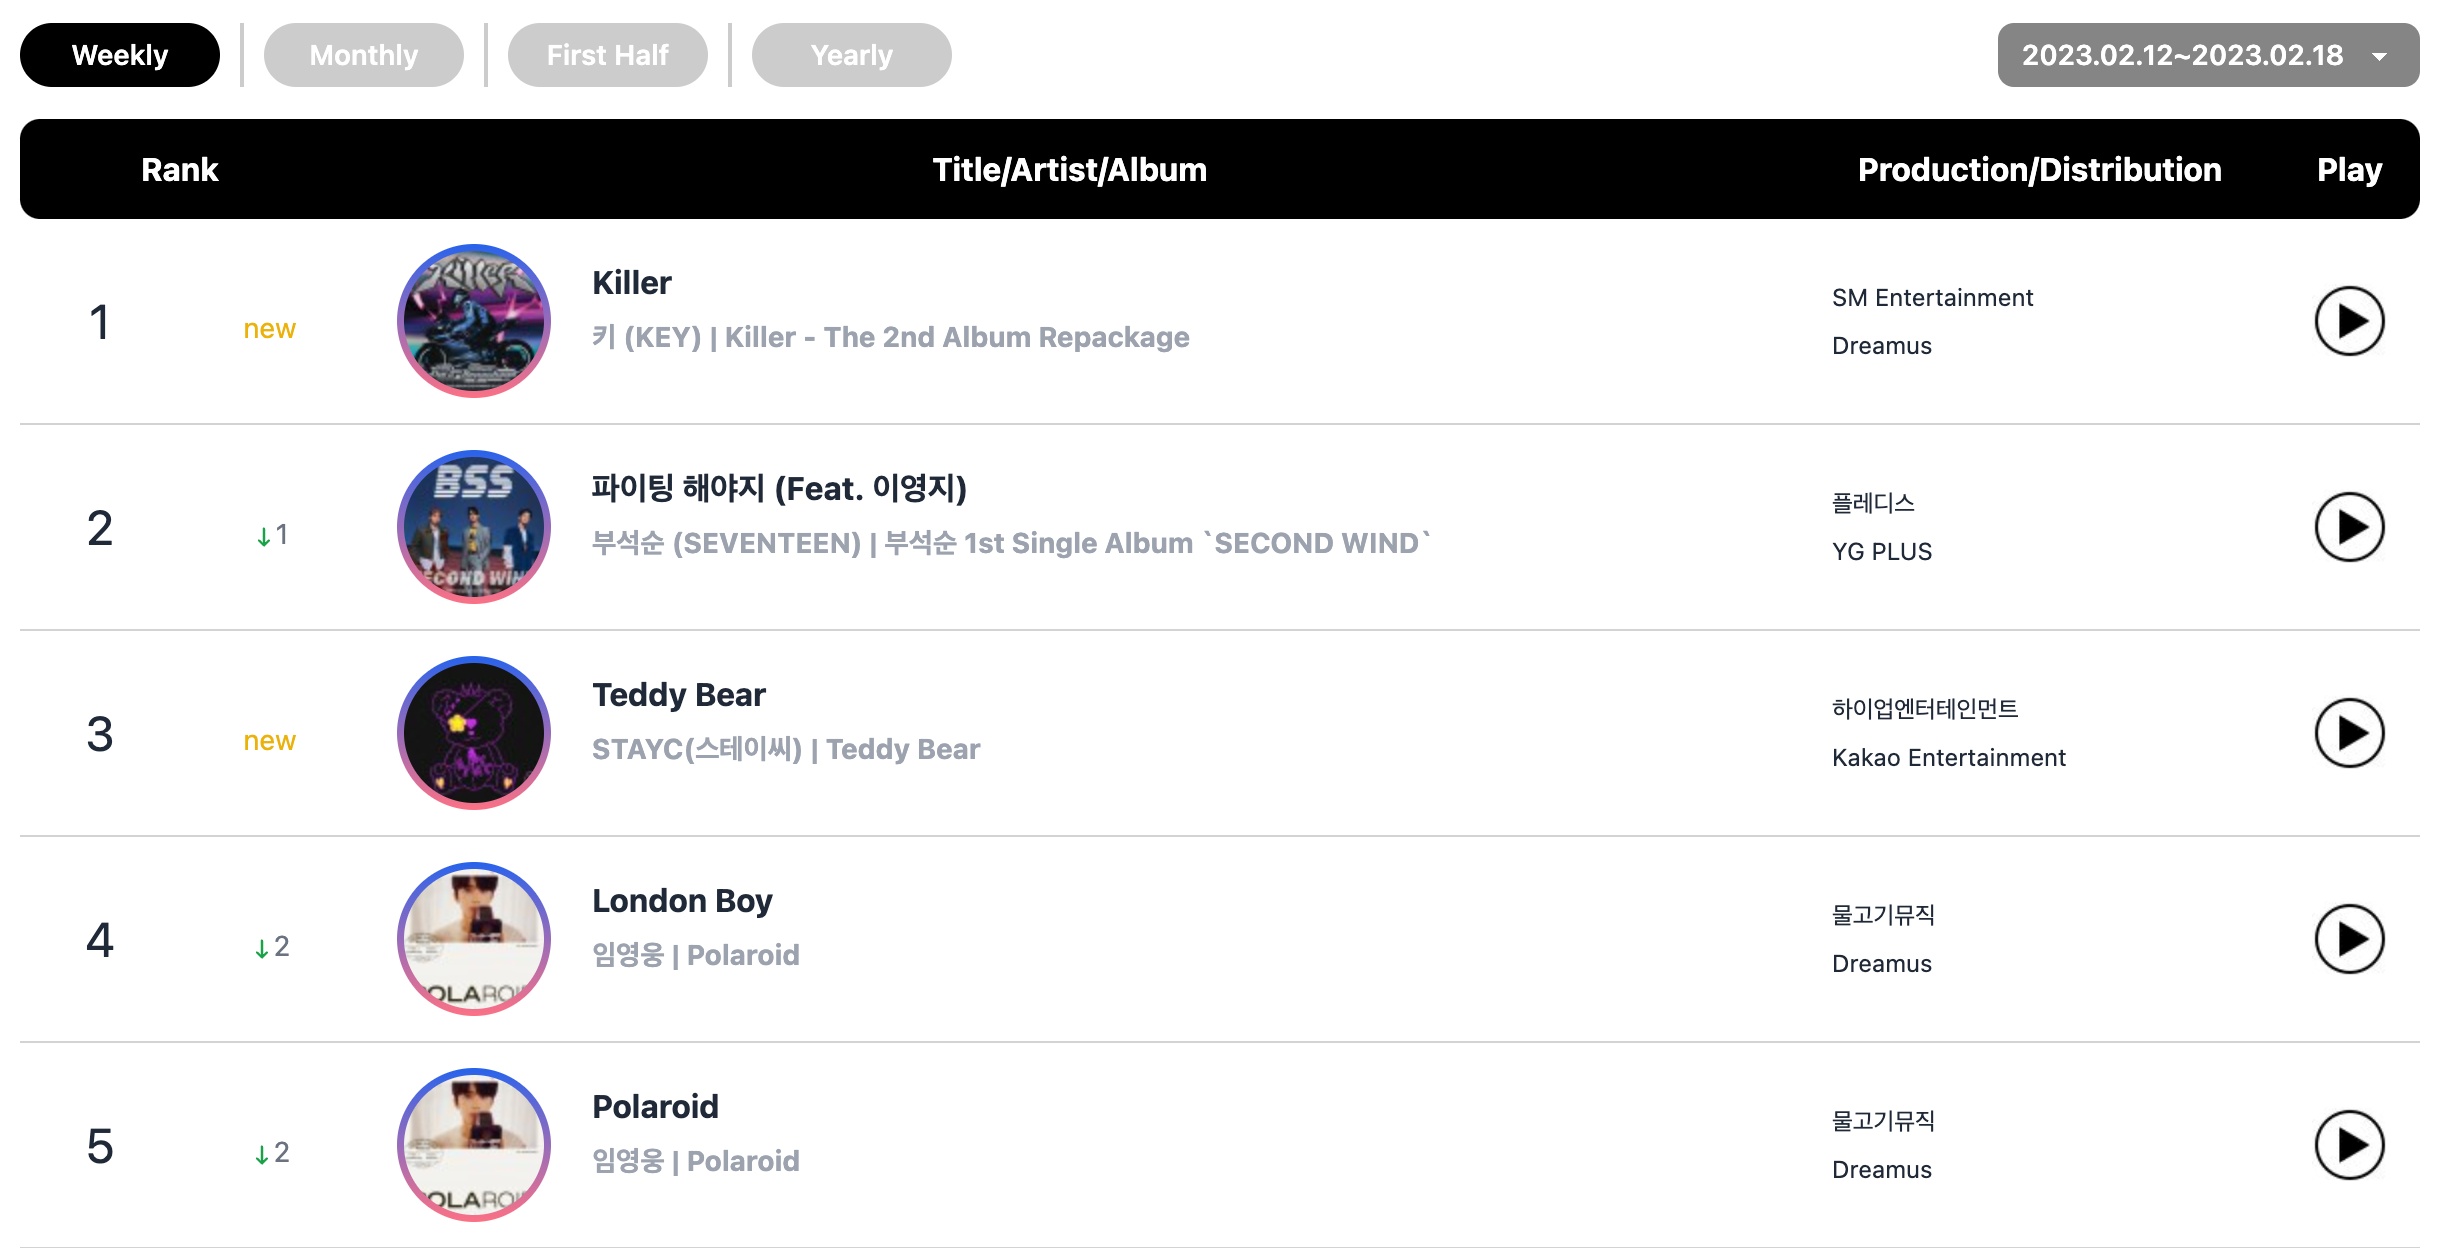The width and height of the screenshot is (2440, 1248).
Task: Play the BSS track ranked second
Action: pos(2349,527)
